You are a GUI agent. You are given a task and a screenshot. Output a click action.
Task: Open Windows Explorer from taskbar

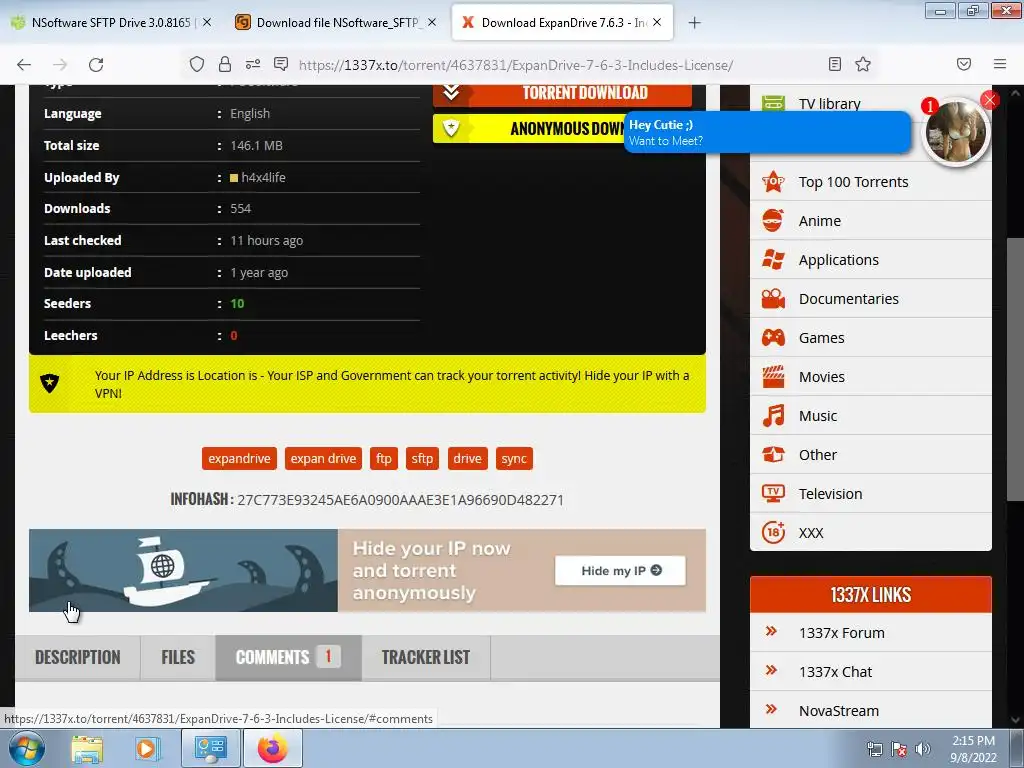tap(87, 748)
